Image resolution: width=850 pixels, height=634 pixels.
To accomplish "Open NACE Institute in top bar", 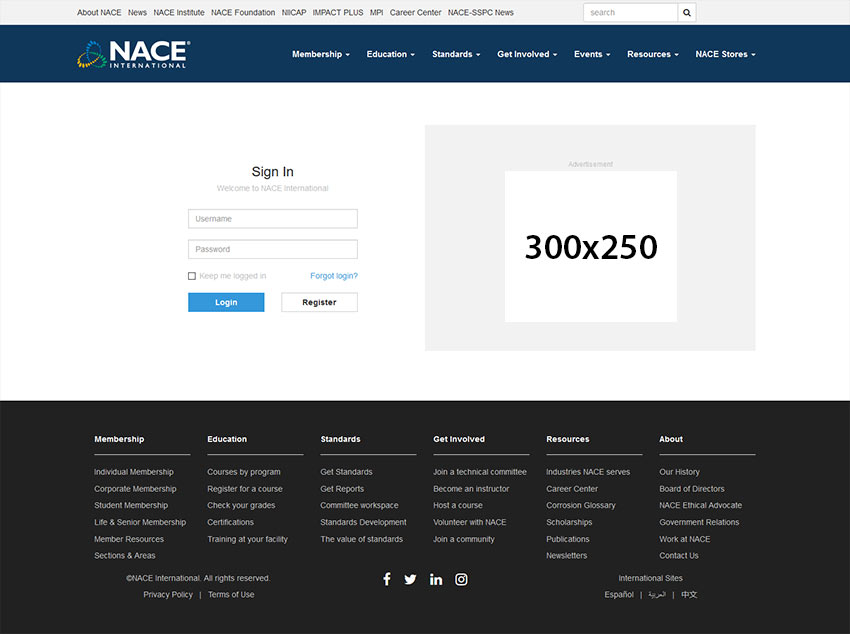I will [x=179, y=12].
